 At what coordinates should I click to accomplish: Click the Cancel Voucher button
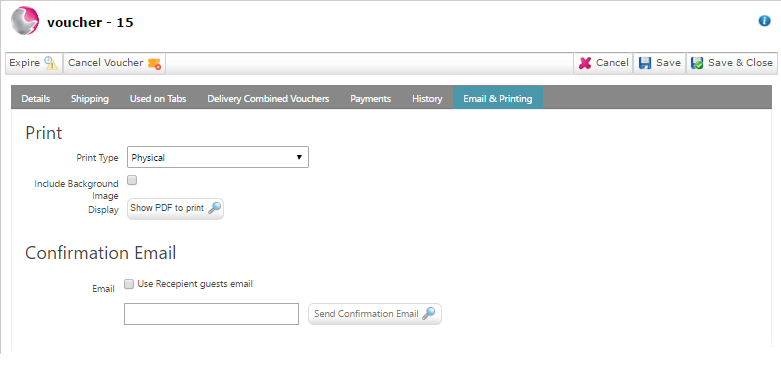tap(115, 63)
